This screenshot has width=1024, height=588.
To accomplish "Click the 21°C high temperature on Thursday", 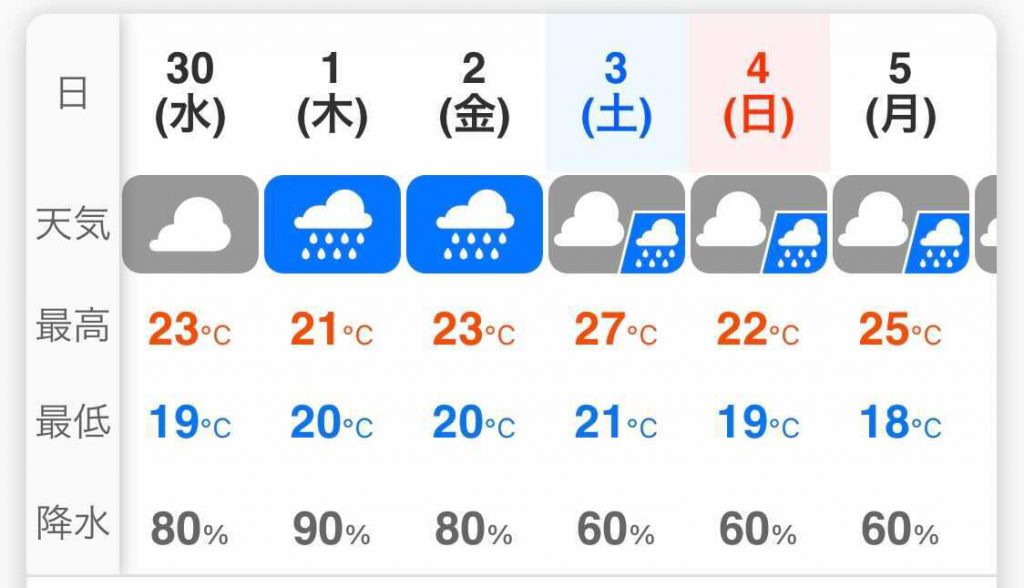I will (x=332, y=329).
